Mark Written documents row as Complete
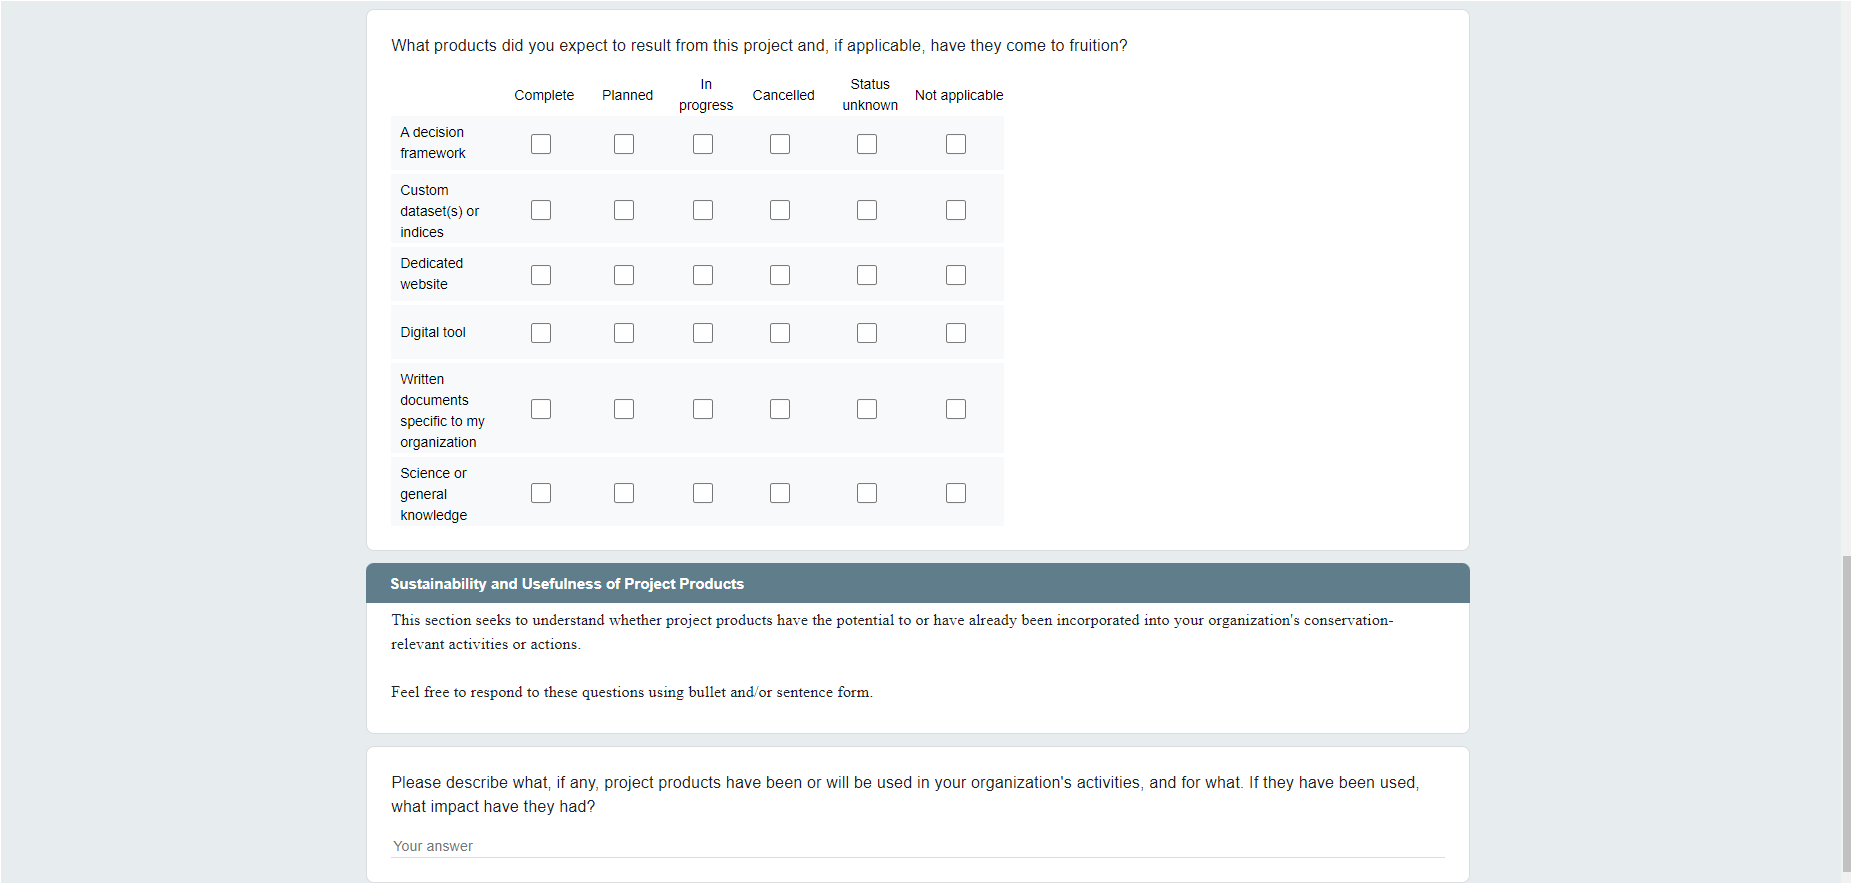The image size is (1852, 884). pyautogui.click(x=541, y=409)
